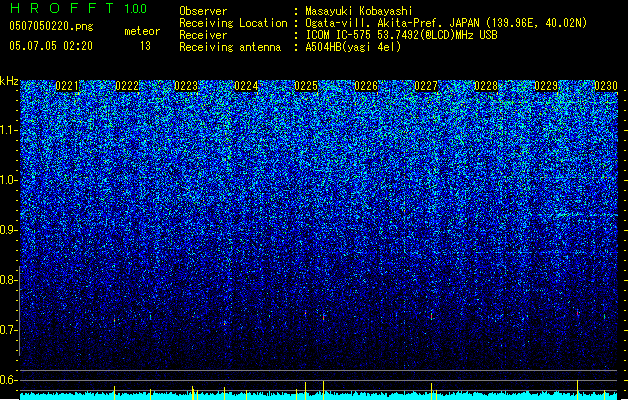Select the antenna value A504HB(yagi 4el)

tap(353, 47)
